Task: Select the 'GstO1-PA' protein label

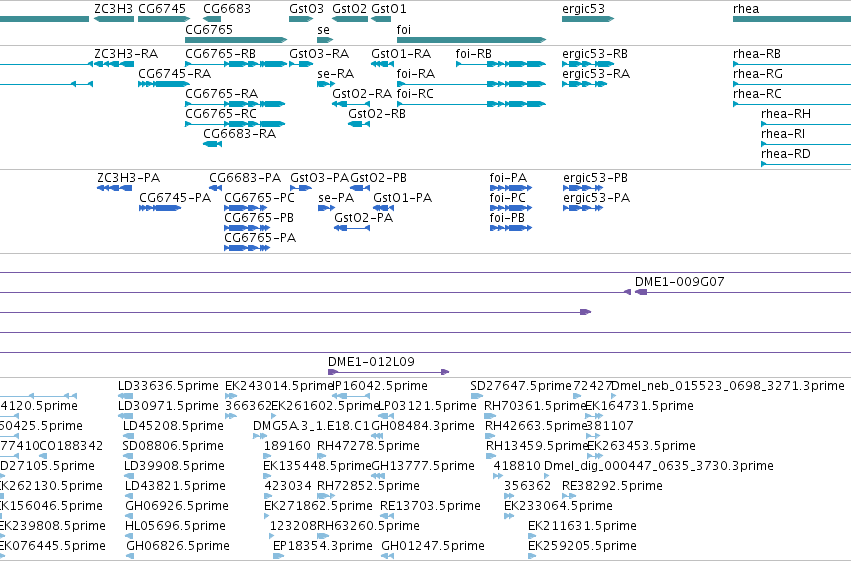Action: click(x=402, y=198)
